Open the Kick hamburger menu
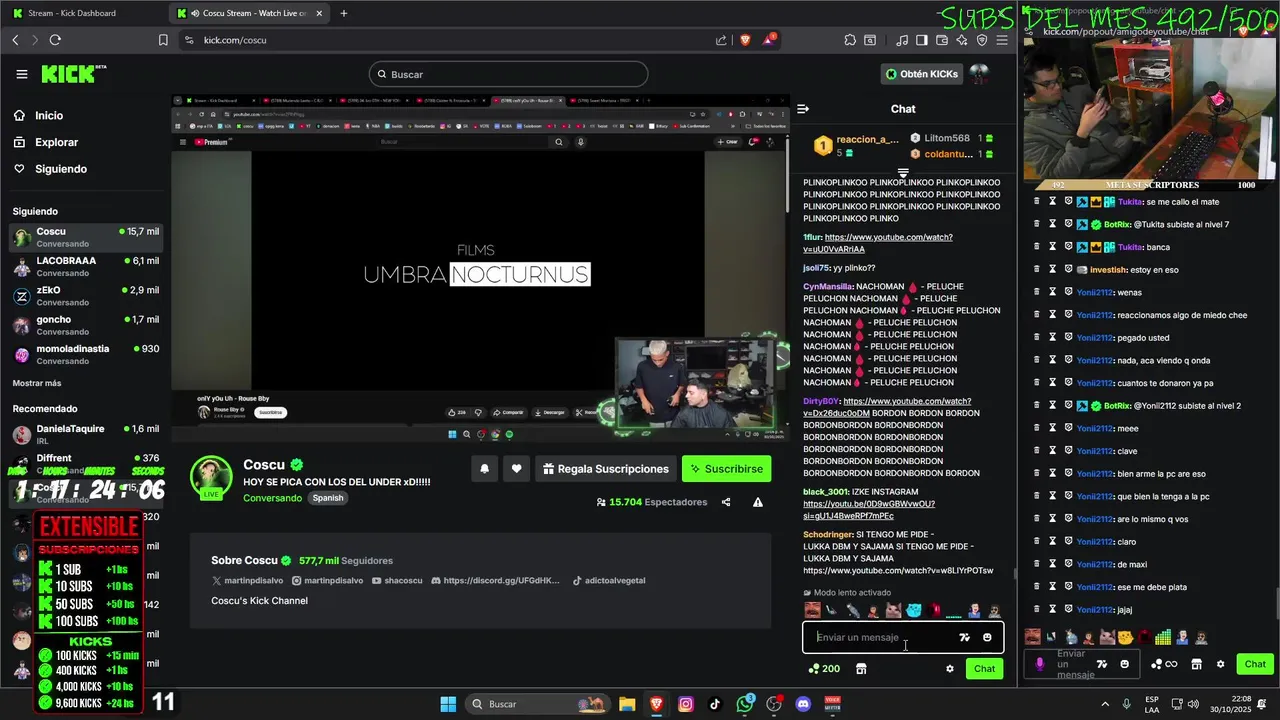Viewport: 1280px width, 720px height. point(22,74)
